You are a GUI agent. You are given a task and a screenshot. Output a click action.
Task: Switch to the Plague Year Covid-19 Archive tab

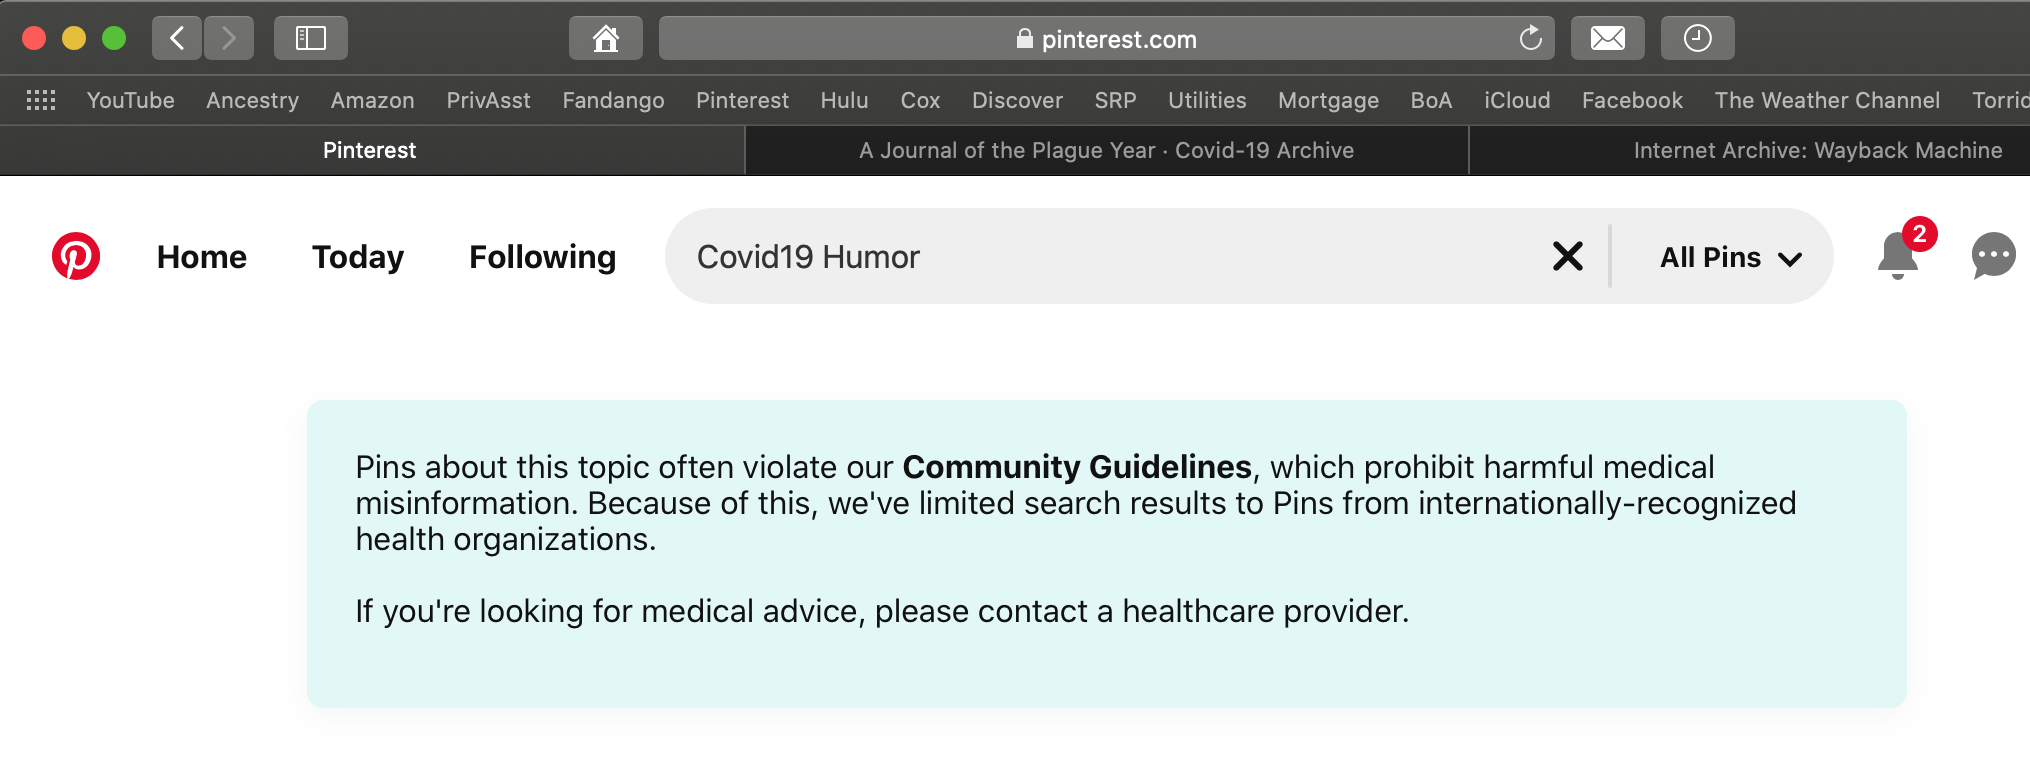[1106, 150]
